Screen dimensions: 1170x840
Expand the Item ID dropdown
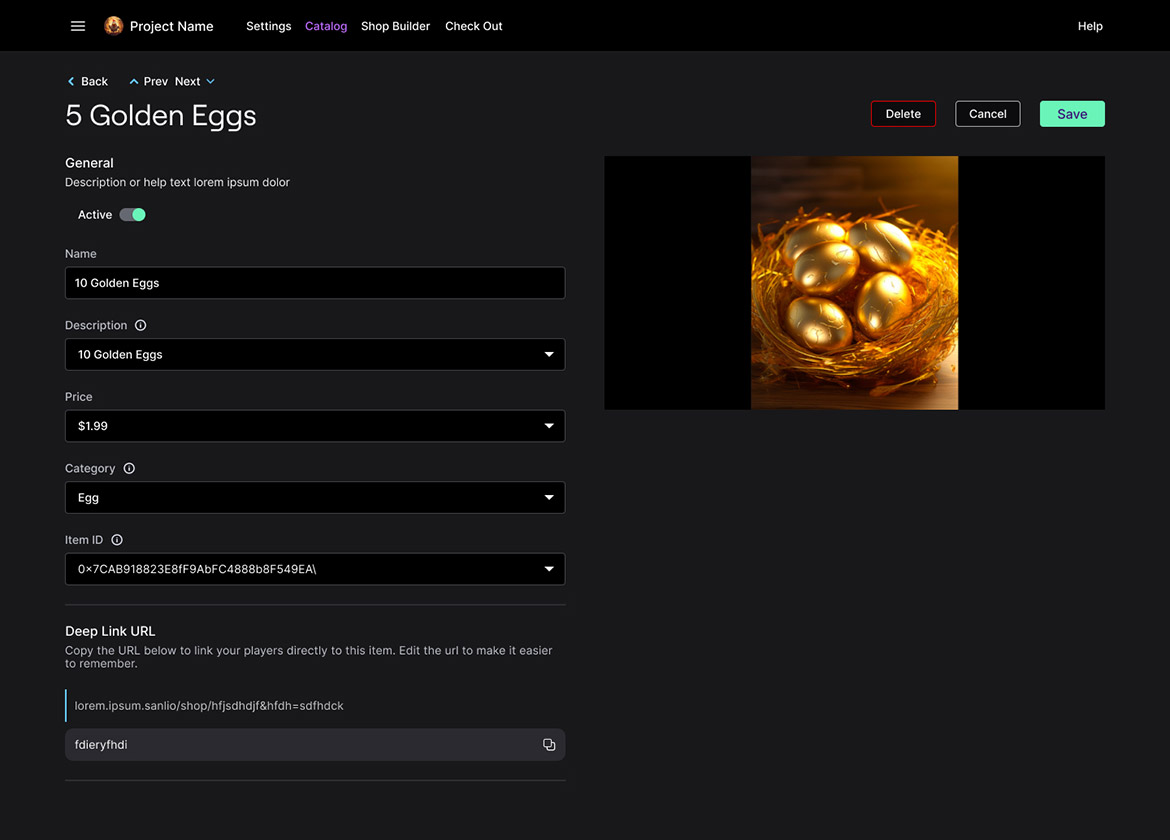tap(549, 569)
